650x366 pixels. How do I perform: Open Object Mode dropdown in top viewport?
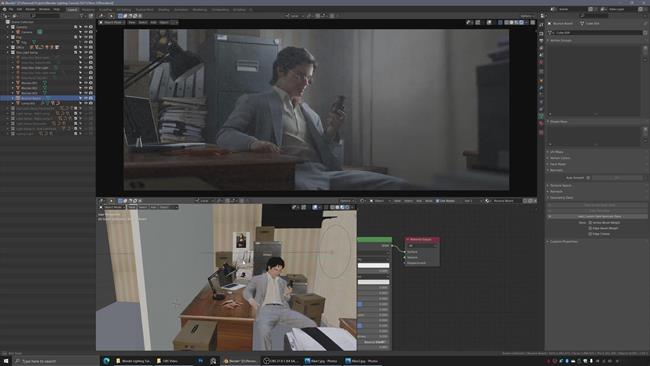click(x=113, y=22)
